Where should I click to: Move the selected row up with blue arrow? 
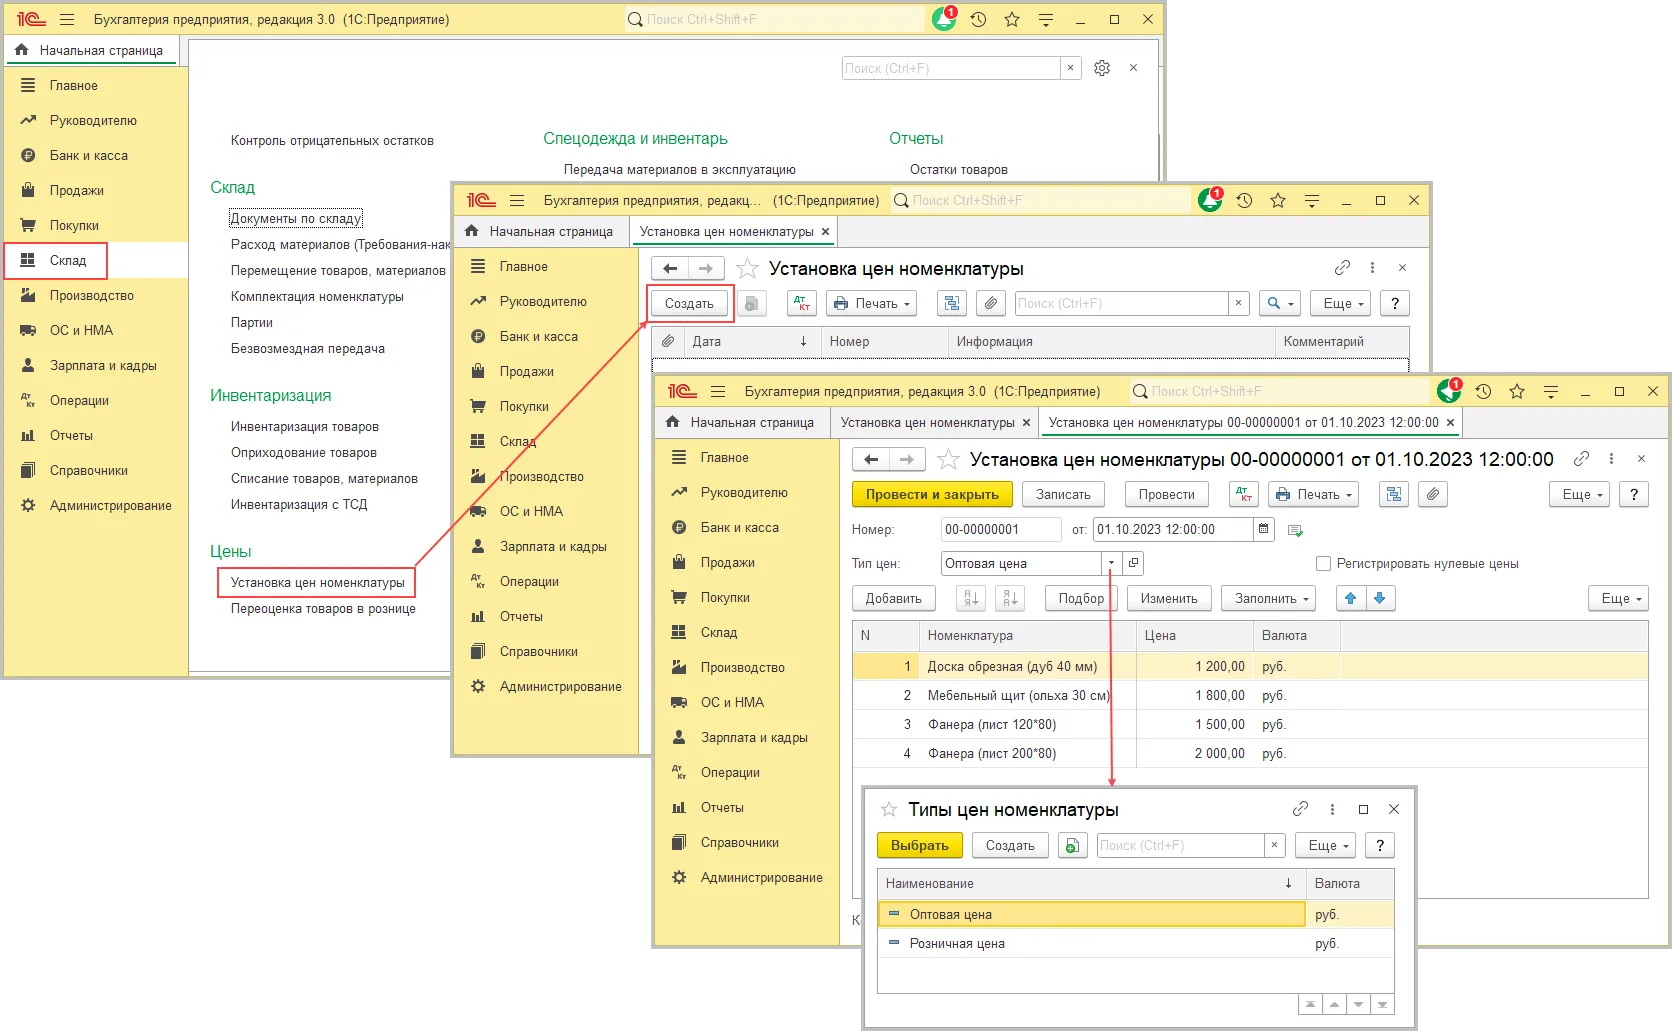(x=1350, y=598)
